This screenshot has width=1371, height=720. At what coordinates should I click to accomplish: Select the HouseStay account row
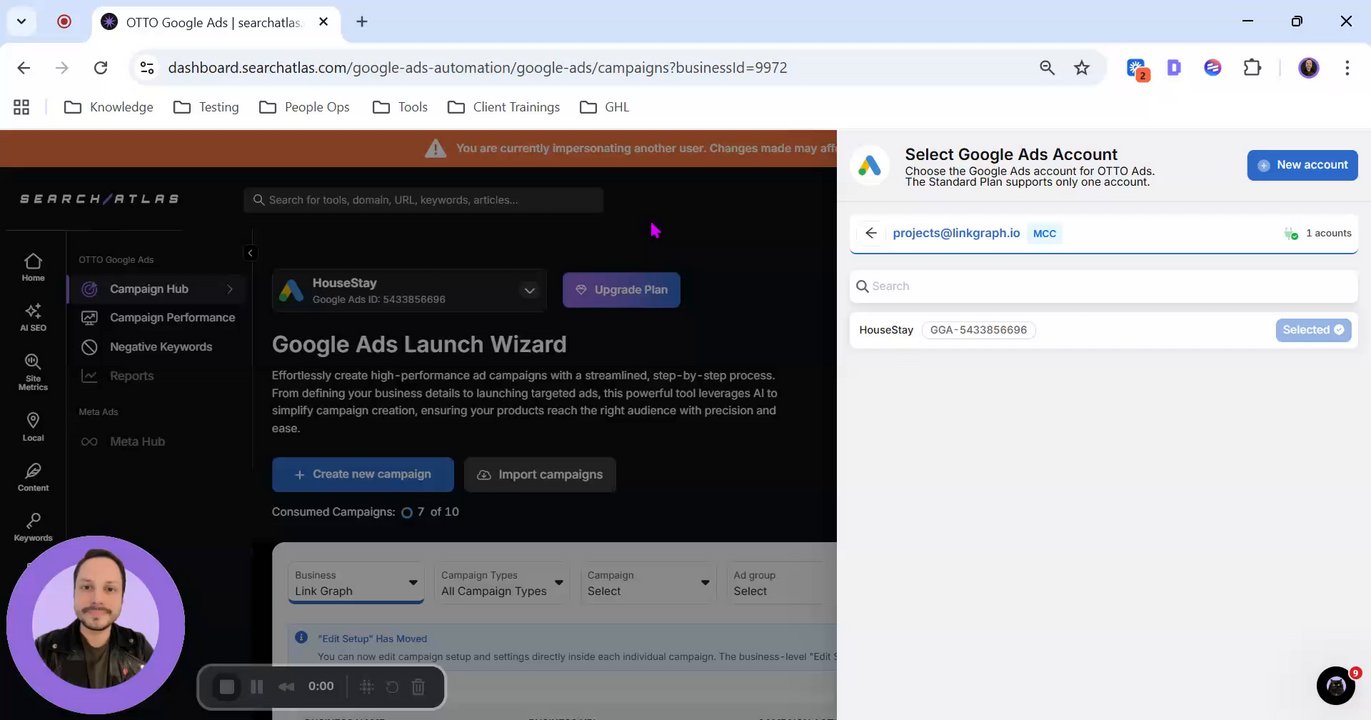[1103, 330]
